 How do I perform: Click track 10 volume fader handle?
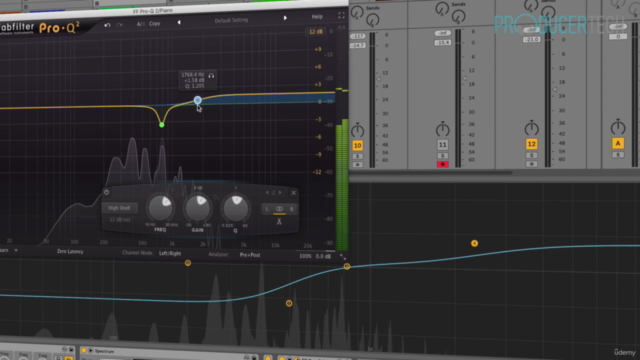[x=379, y=78]
